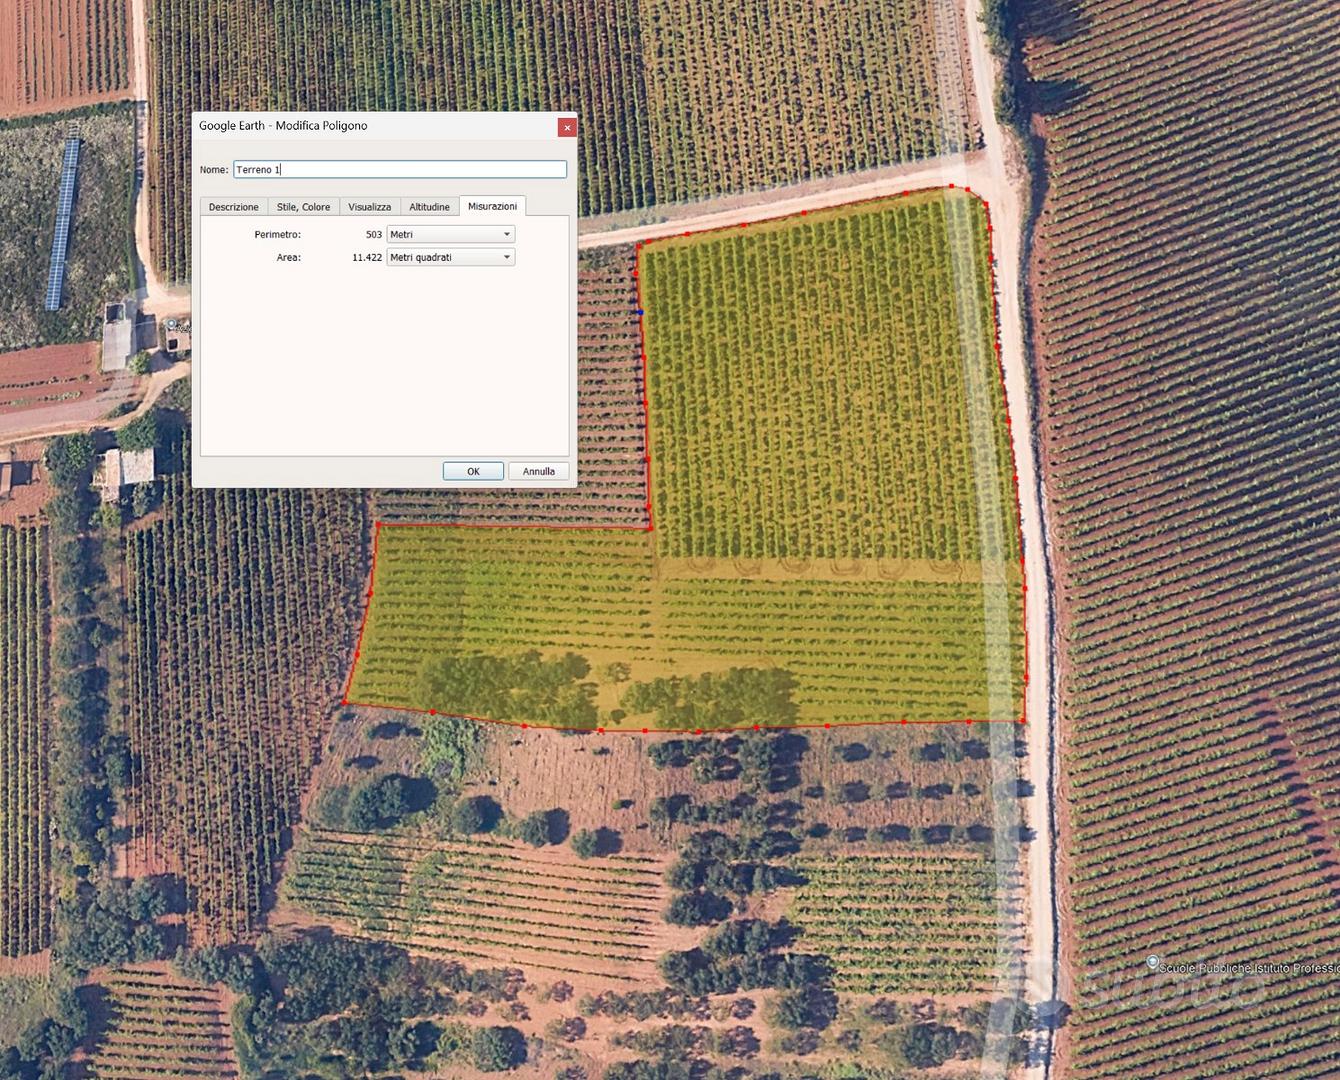This screenshot has height=1080, width=1340.
Task: Open the Area units dropdown (Metri quadrati)
Action: pos(450,257)
